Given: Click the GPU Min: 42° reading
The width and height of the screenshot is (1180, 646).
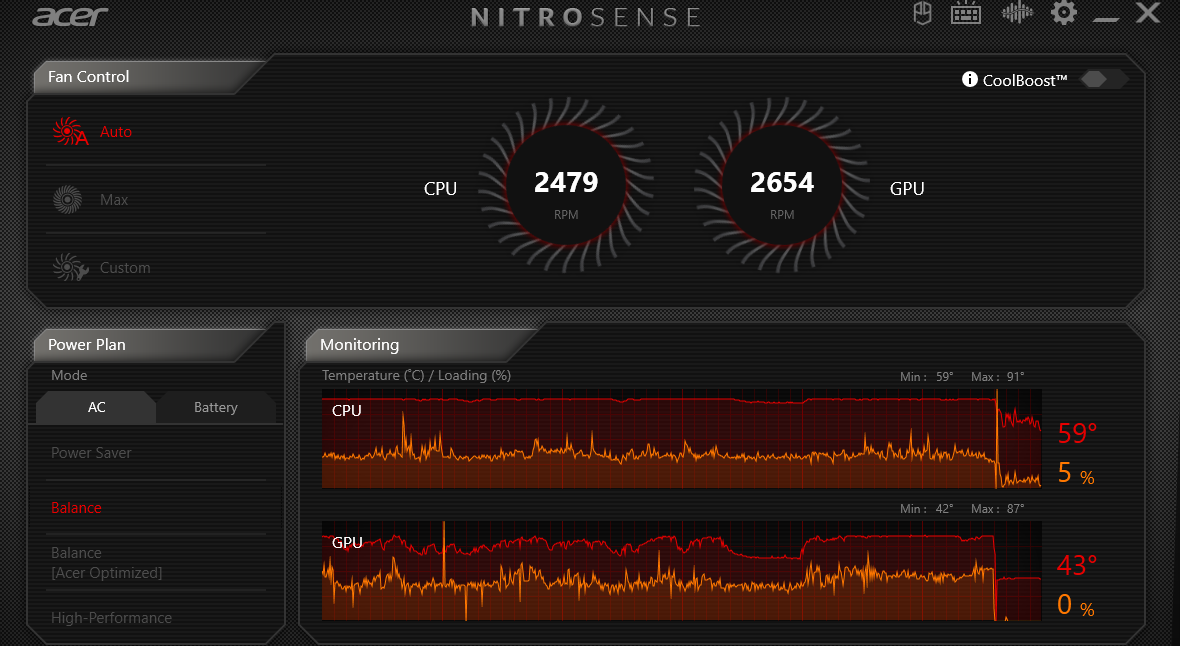Looking at the screenshot, I should tap(926, 509).
